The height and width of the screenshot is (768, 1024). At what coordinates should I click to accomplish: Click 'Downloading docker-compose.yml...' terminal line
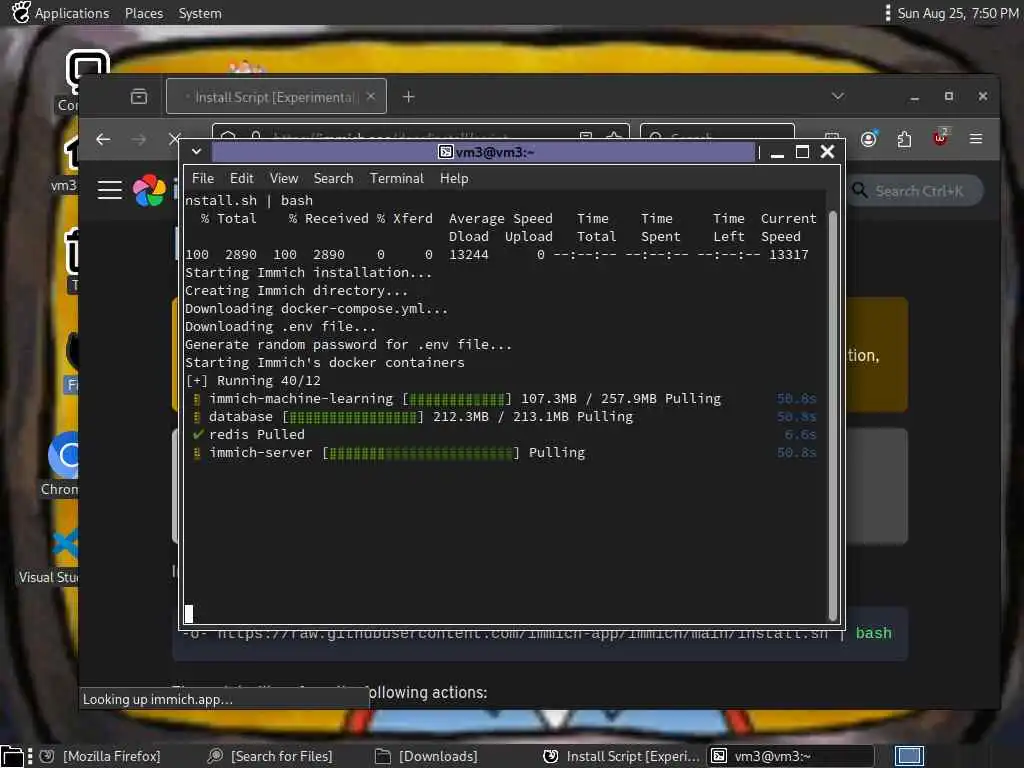pos(316,308)
